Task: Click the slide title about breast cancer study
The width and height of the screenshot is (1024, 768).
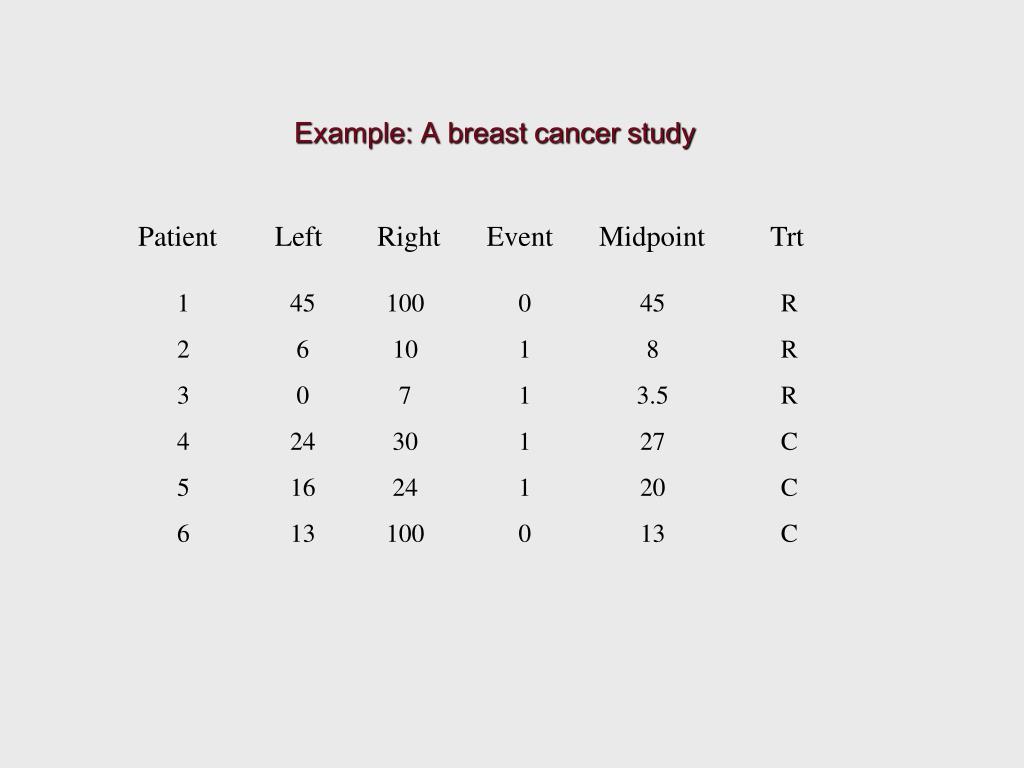Action: coord(495,134)
